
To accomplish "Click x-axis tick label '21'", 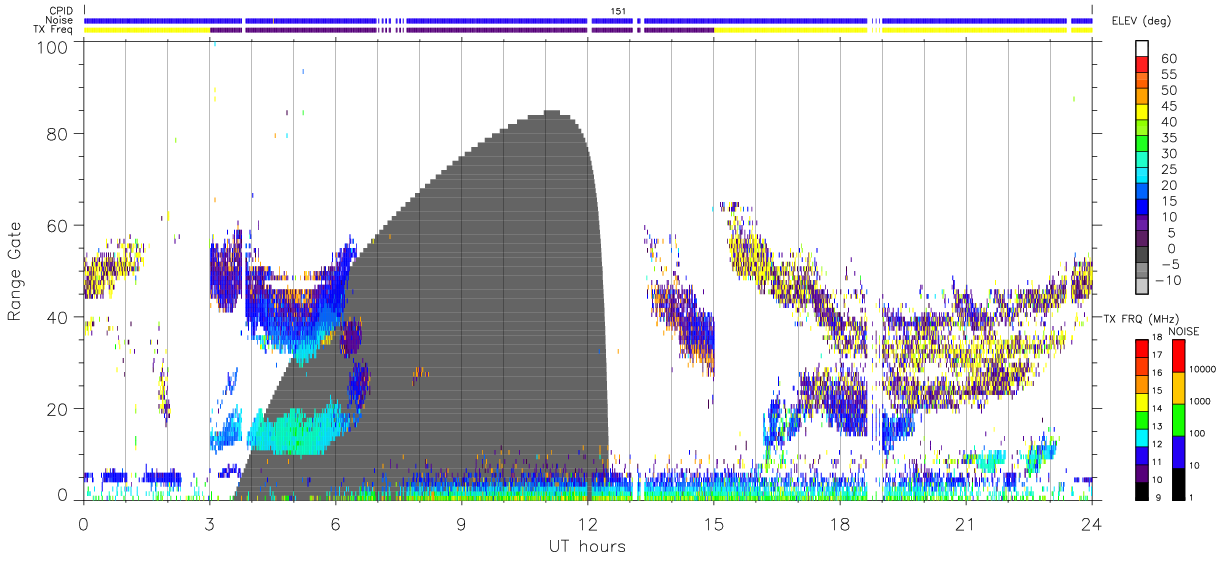I will tap(965, 523).
